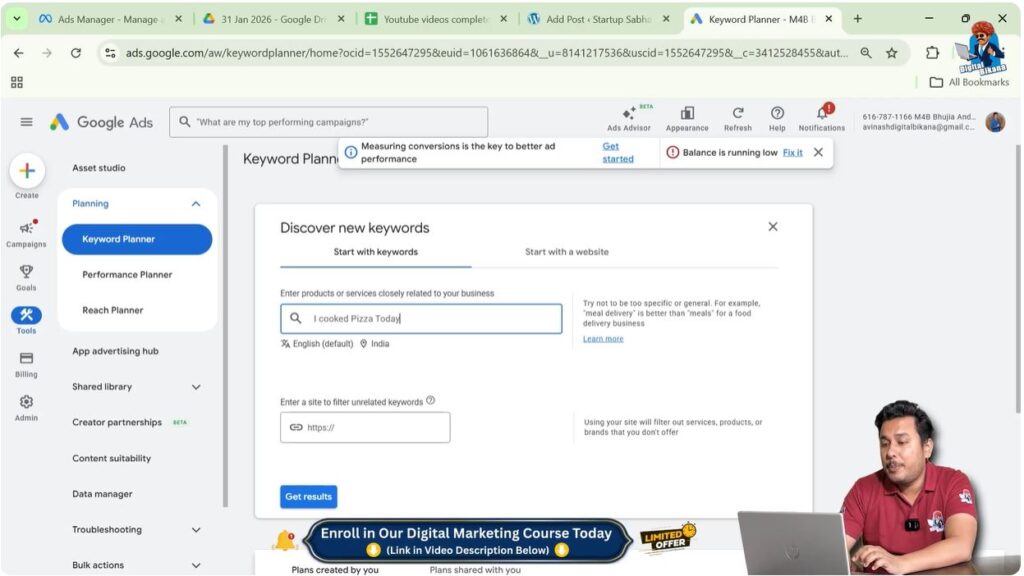1024x576 pixels.
Task: Collapse the Planning section
Action: click(196, 203)
